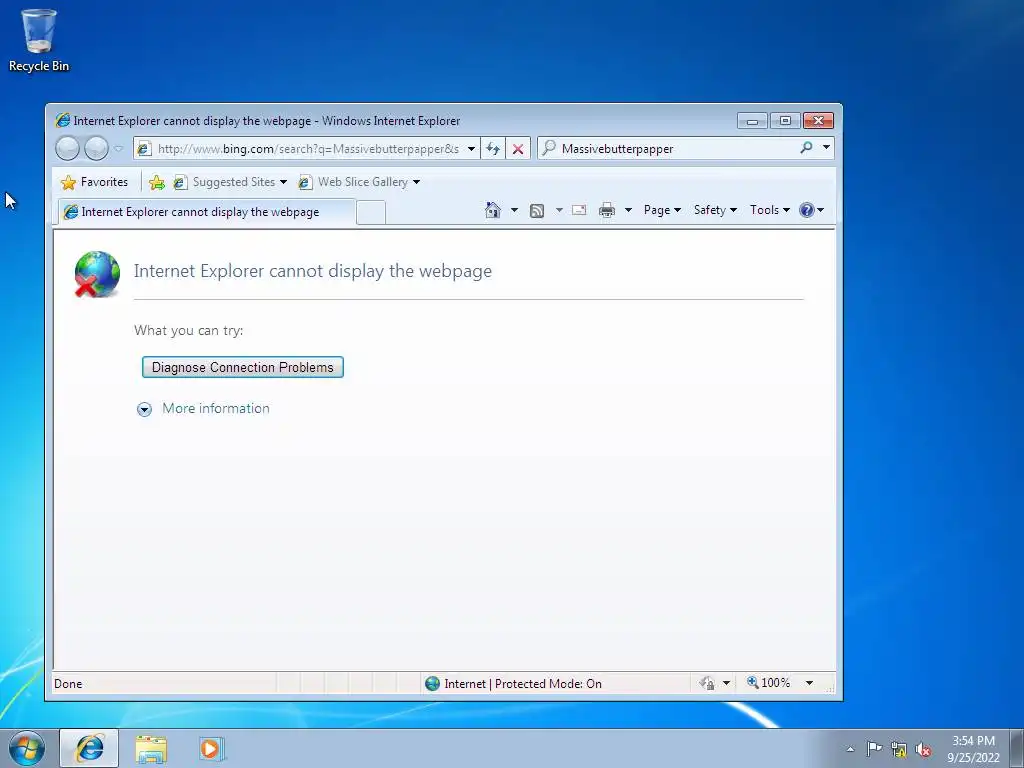Viewport: 1024px width, 768px height.
Task: Open Windows Explorer from taskbar
Action: click(151, 749)
